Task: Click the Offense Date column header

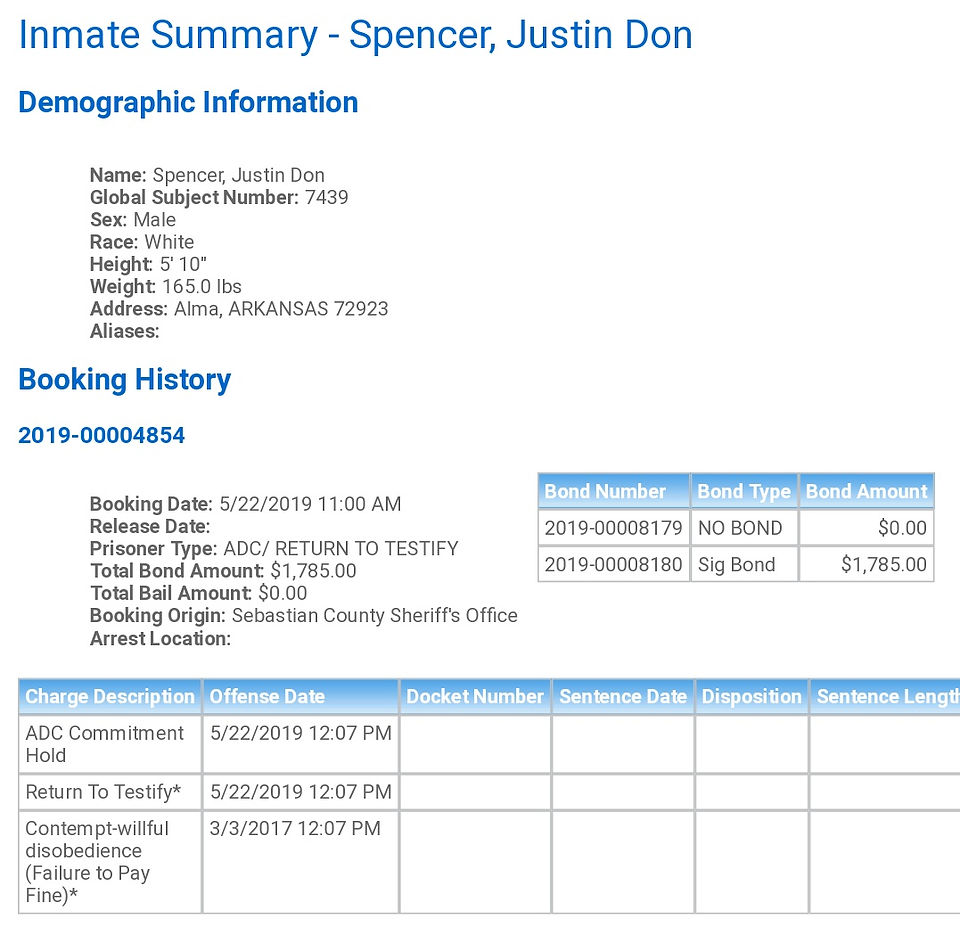Action: click(x=301, y=697)
